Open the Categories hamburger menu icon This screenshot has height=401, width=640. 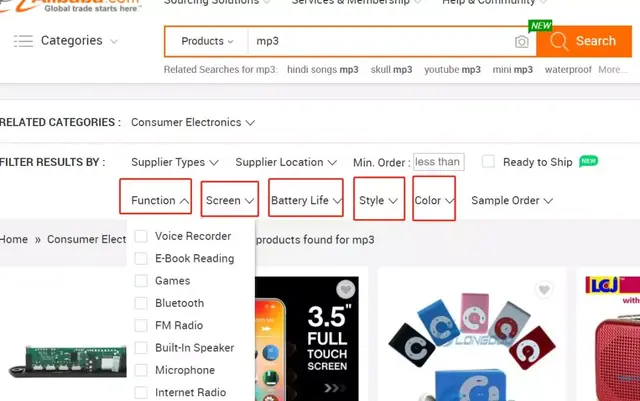click(x=23, y=41)
